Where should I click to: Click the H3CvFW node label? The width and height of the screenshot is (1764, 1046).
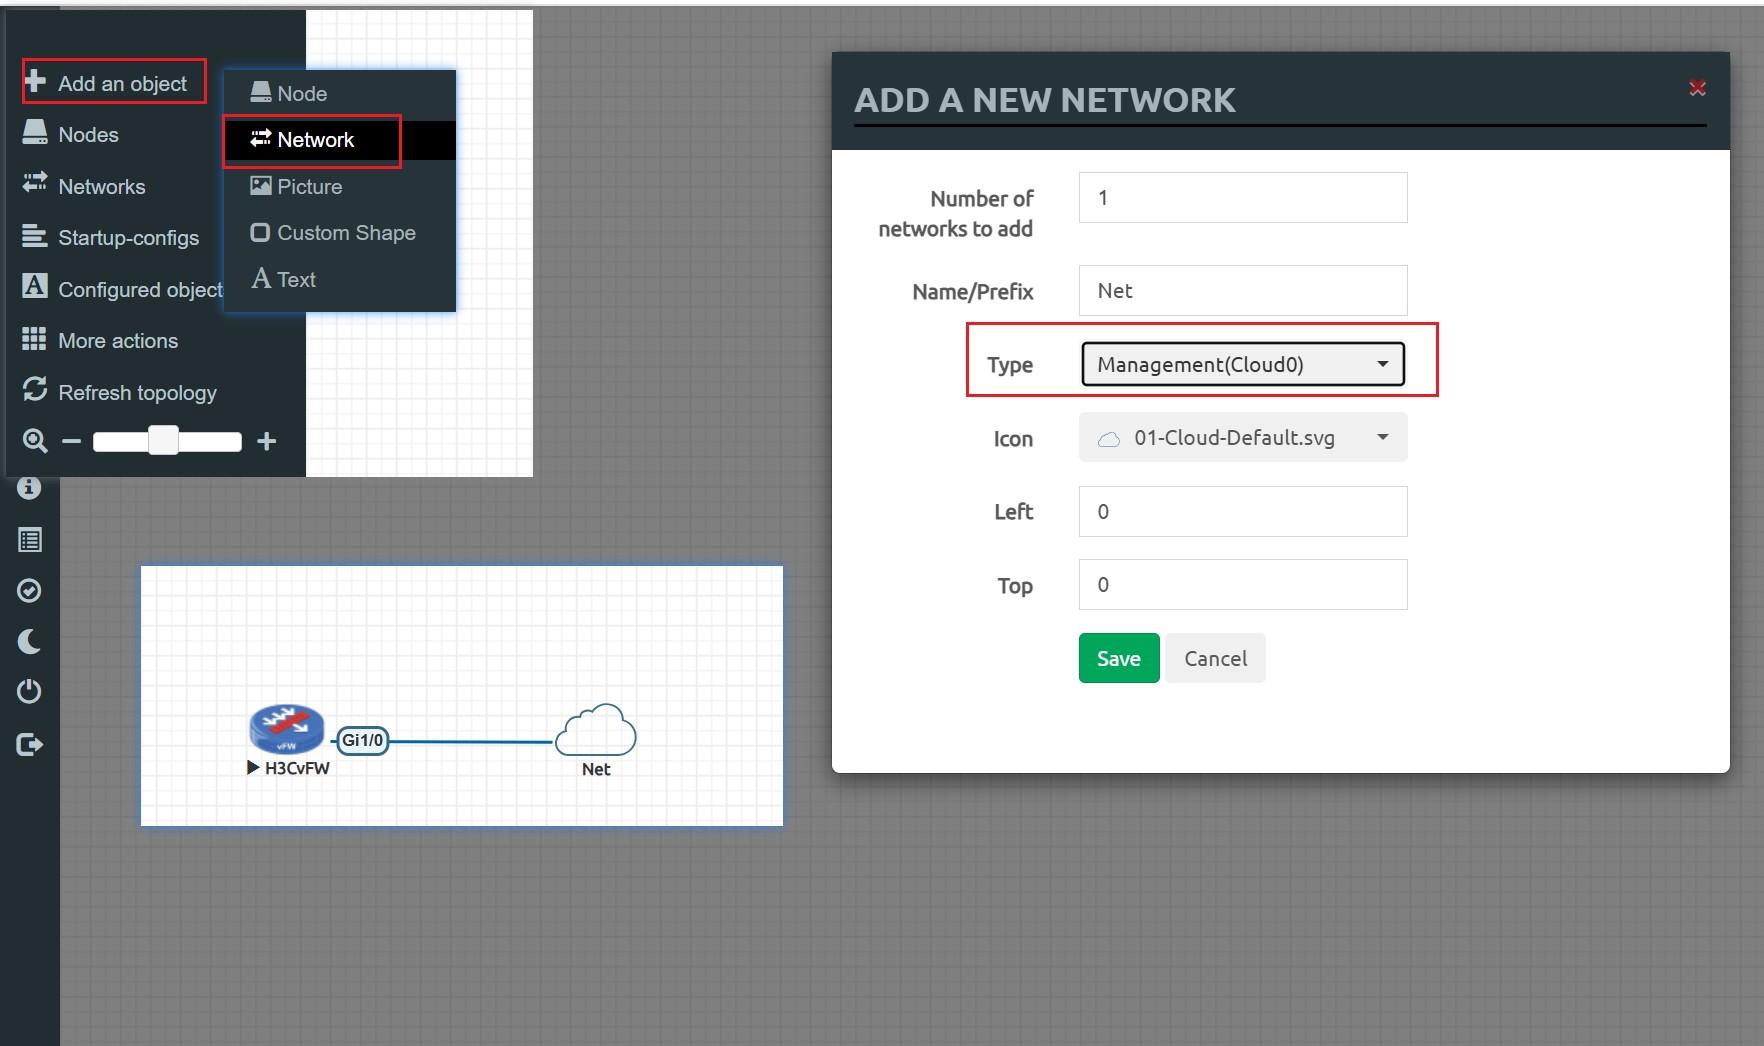click(297, 768)
